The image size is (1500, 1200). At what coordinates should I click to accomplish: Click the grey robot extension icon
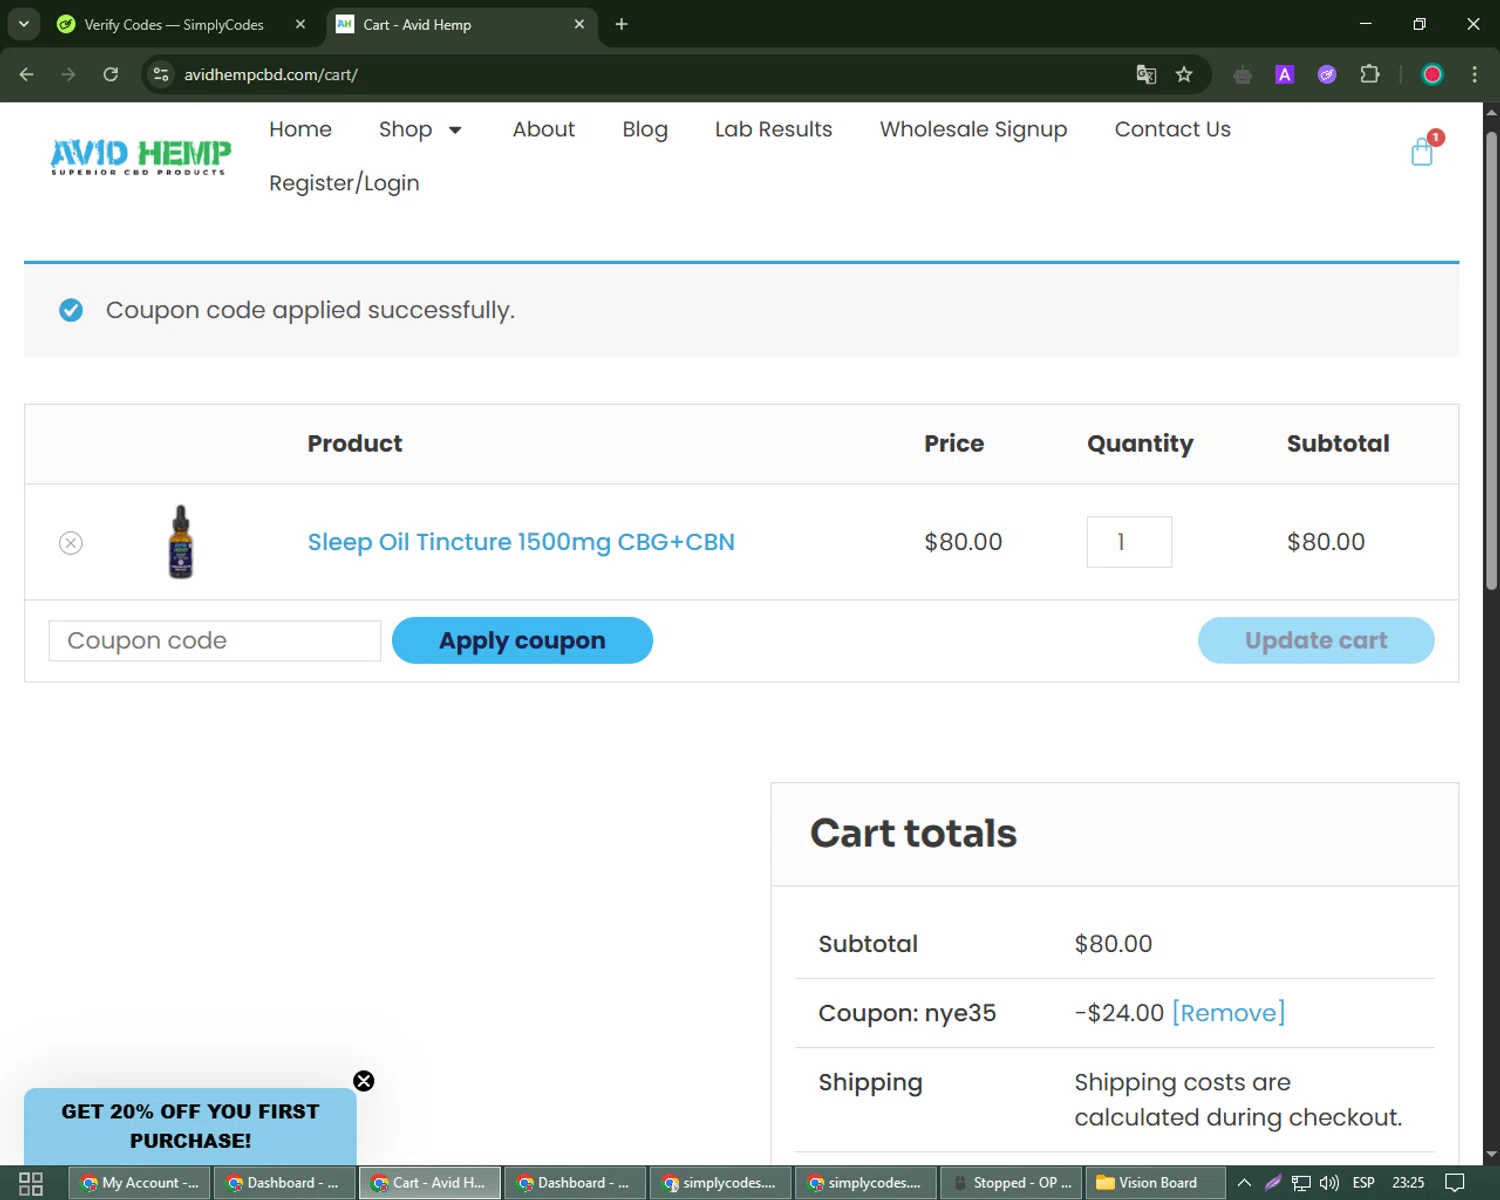click(1242, 74)
